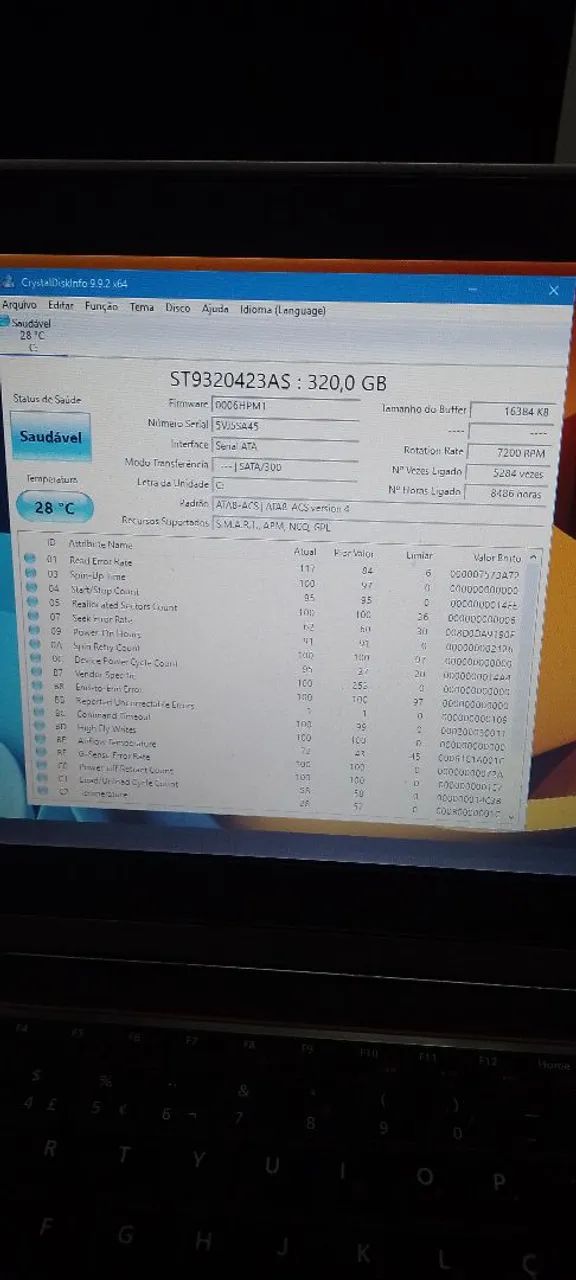Click the blue status dot for Command Timeout
This screenshot has height=1280, width=576.
coord(38,714)
